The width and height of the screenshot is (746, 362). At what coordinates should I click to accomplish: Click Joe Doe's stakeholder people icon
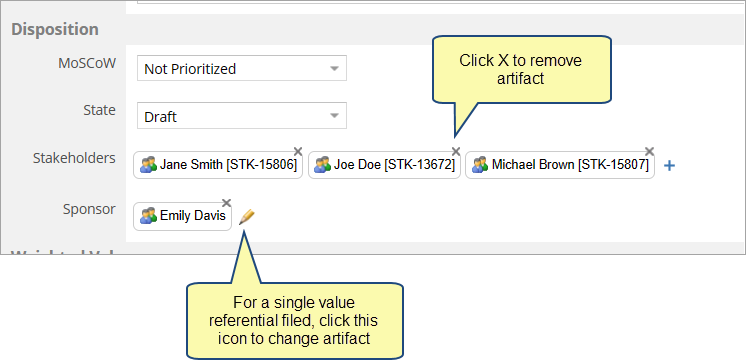click(x=323, y=165)
